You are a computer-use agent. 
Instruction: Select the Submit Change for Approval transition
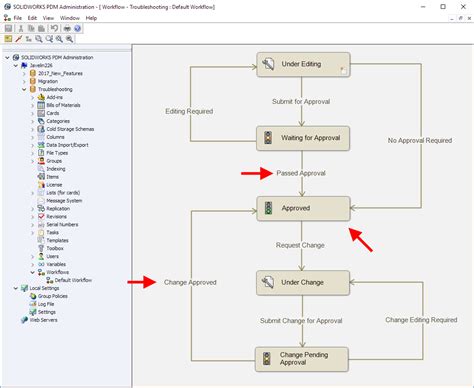[301, 321]
